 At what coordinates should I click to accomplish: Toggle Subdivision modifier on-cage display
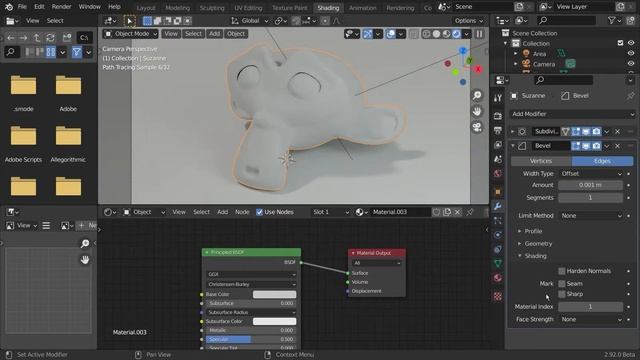pyautogui.click(x=565, y=131)
